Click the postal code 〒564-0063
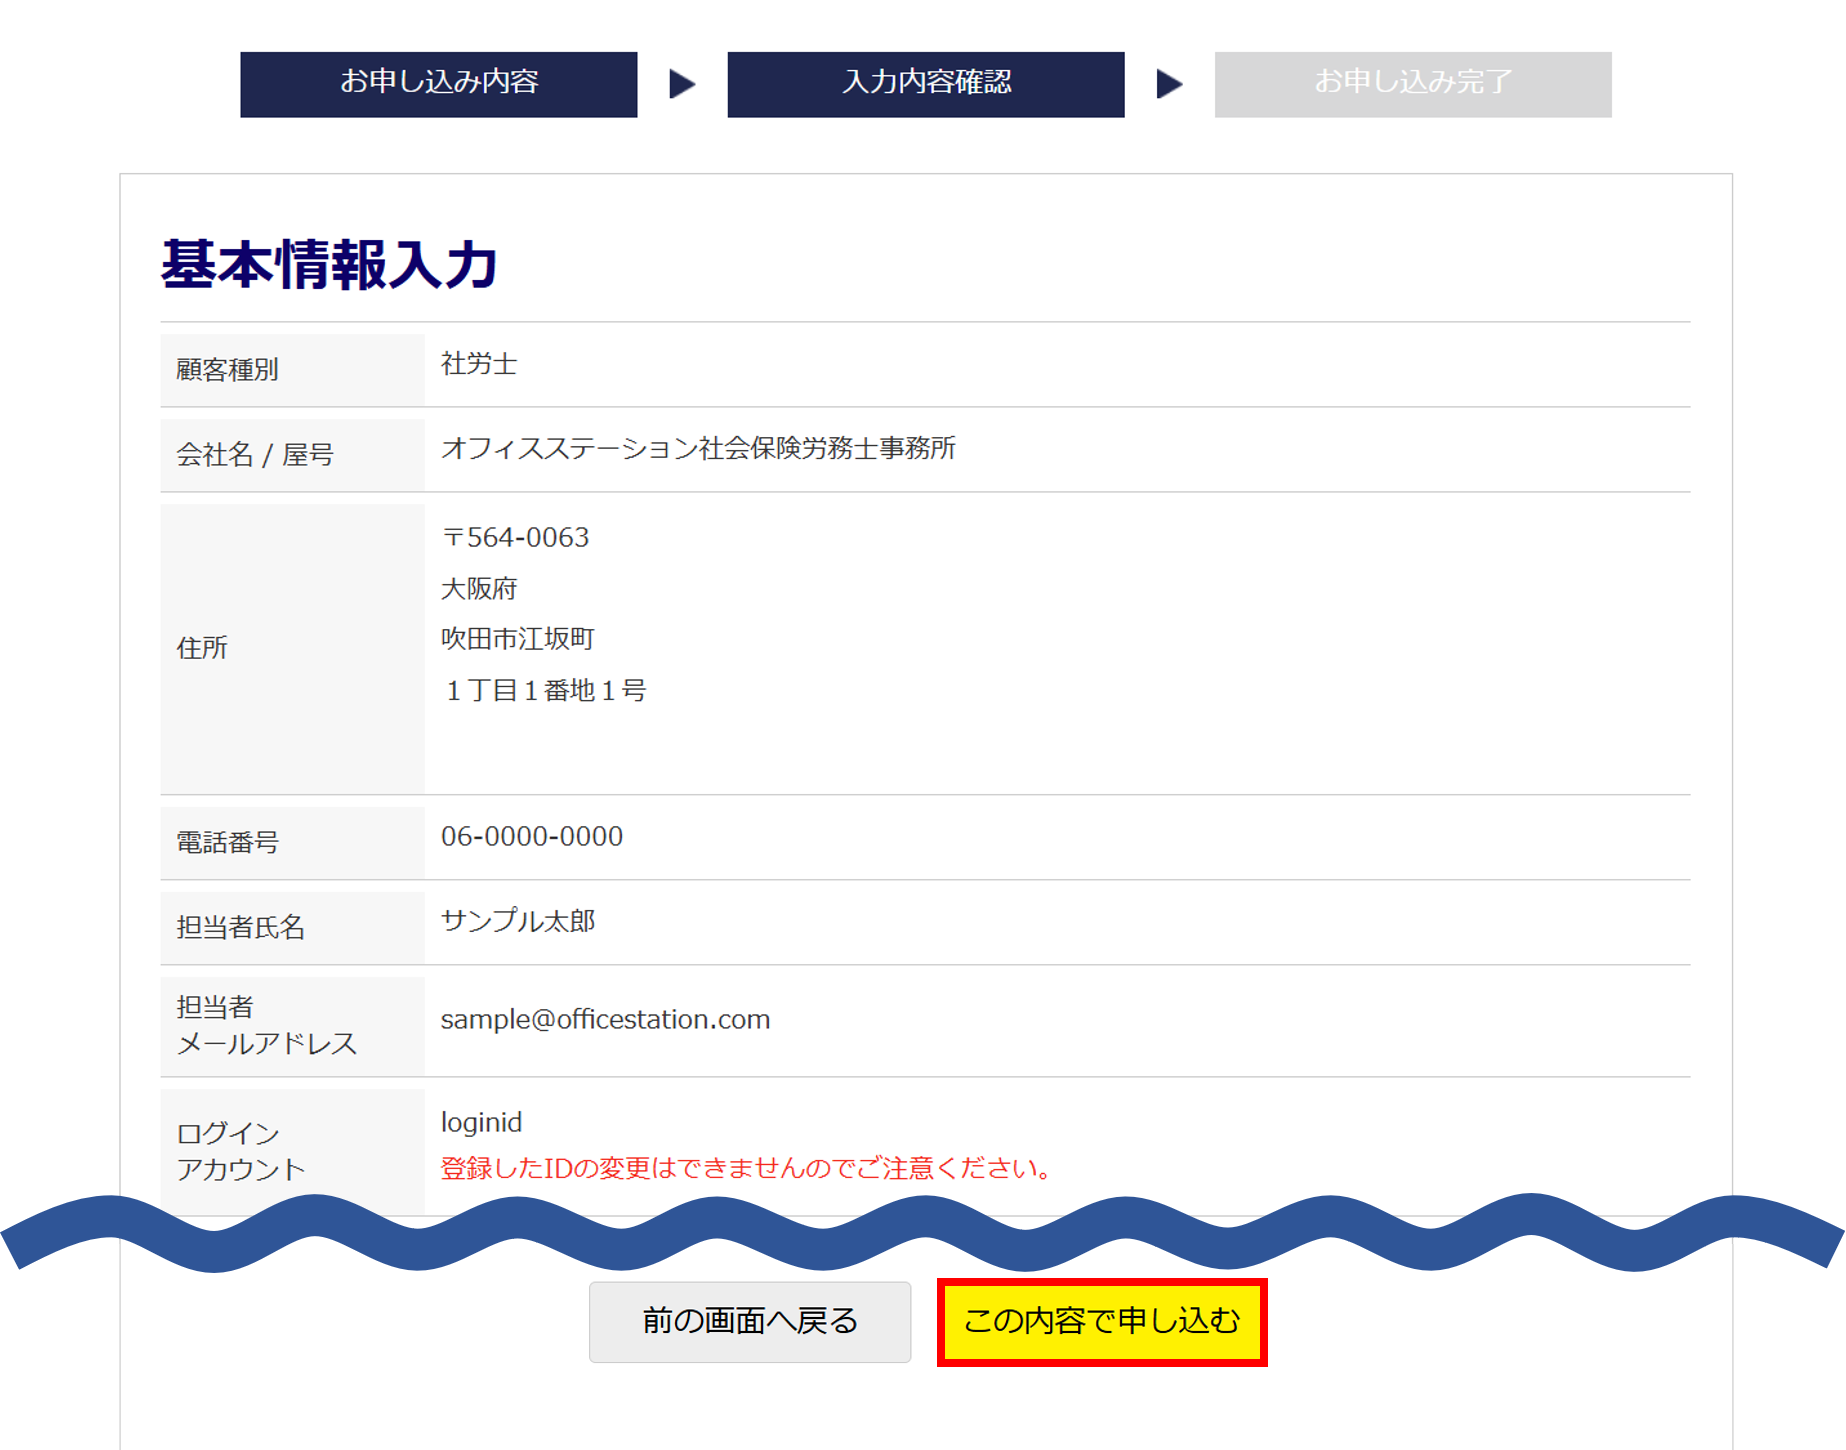Viewport: 1846px width, 1450px height. (x=515, y=538)
